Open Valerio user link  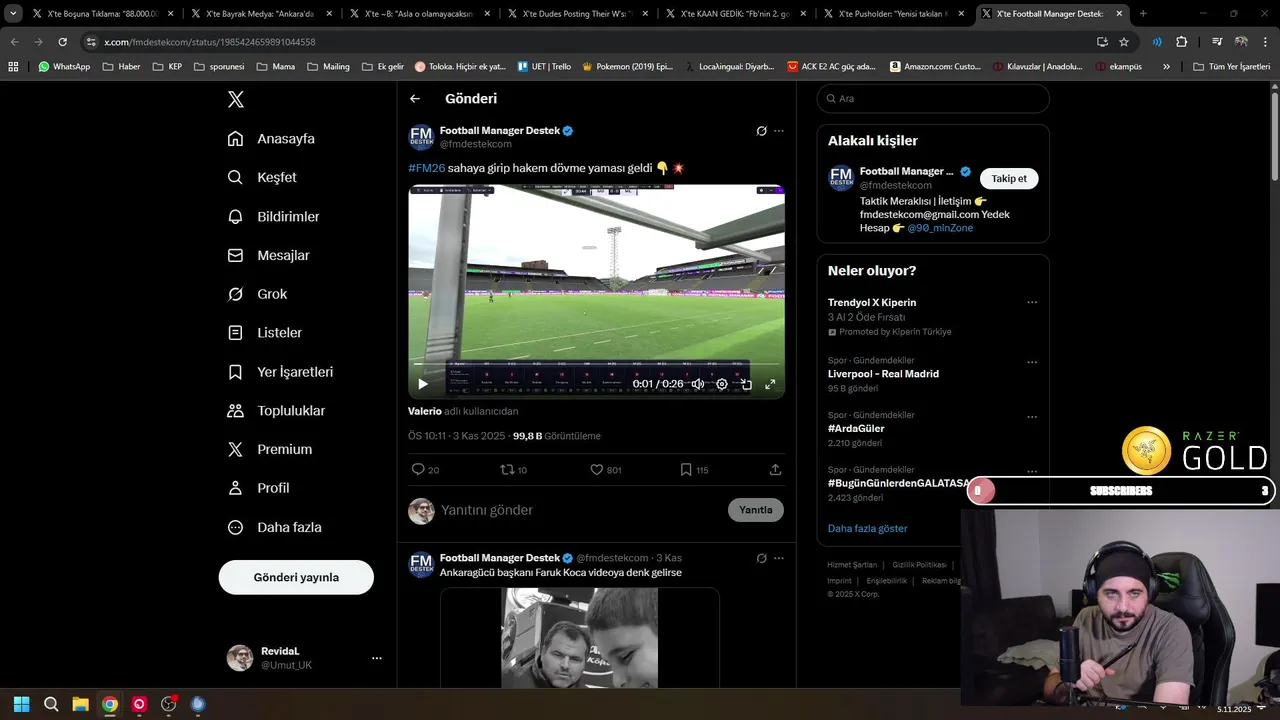point(425,411)
